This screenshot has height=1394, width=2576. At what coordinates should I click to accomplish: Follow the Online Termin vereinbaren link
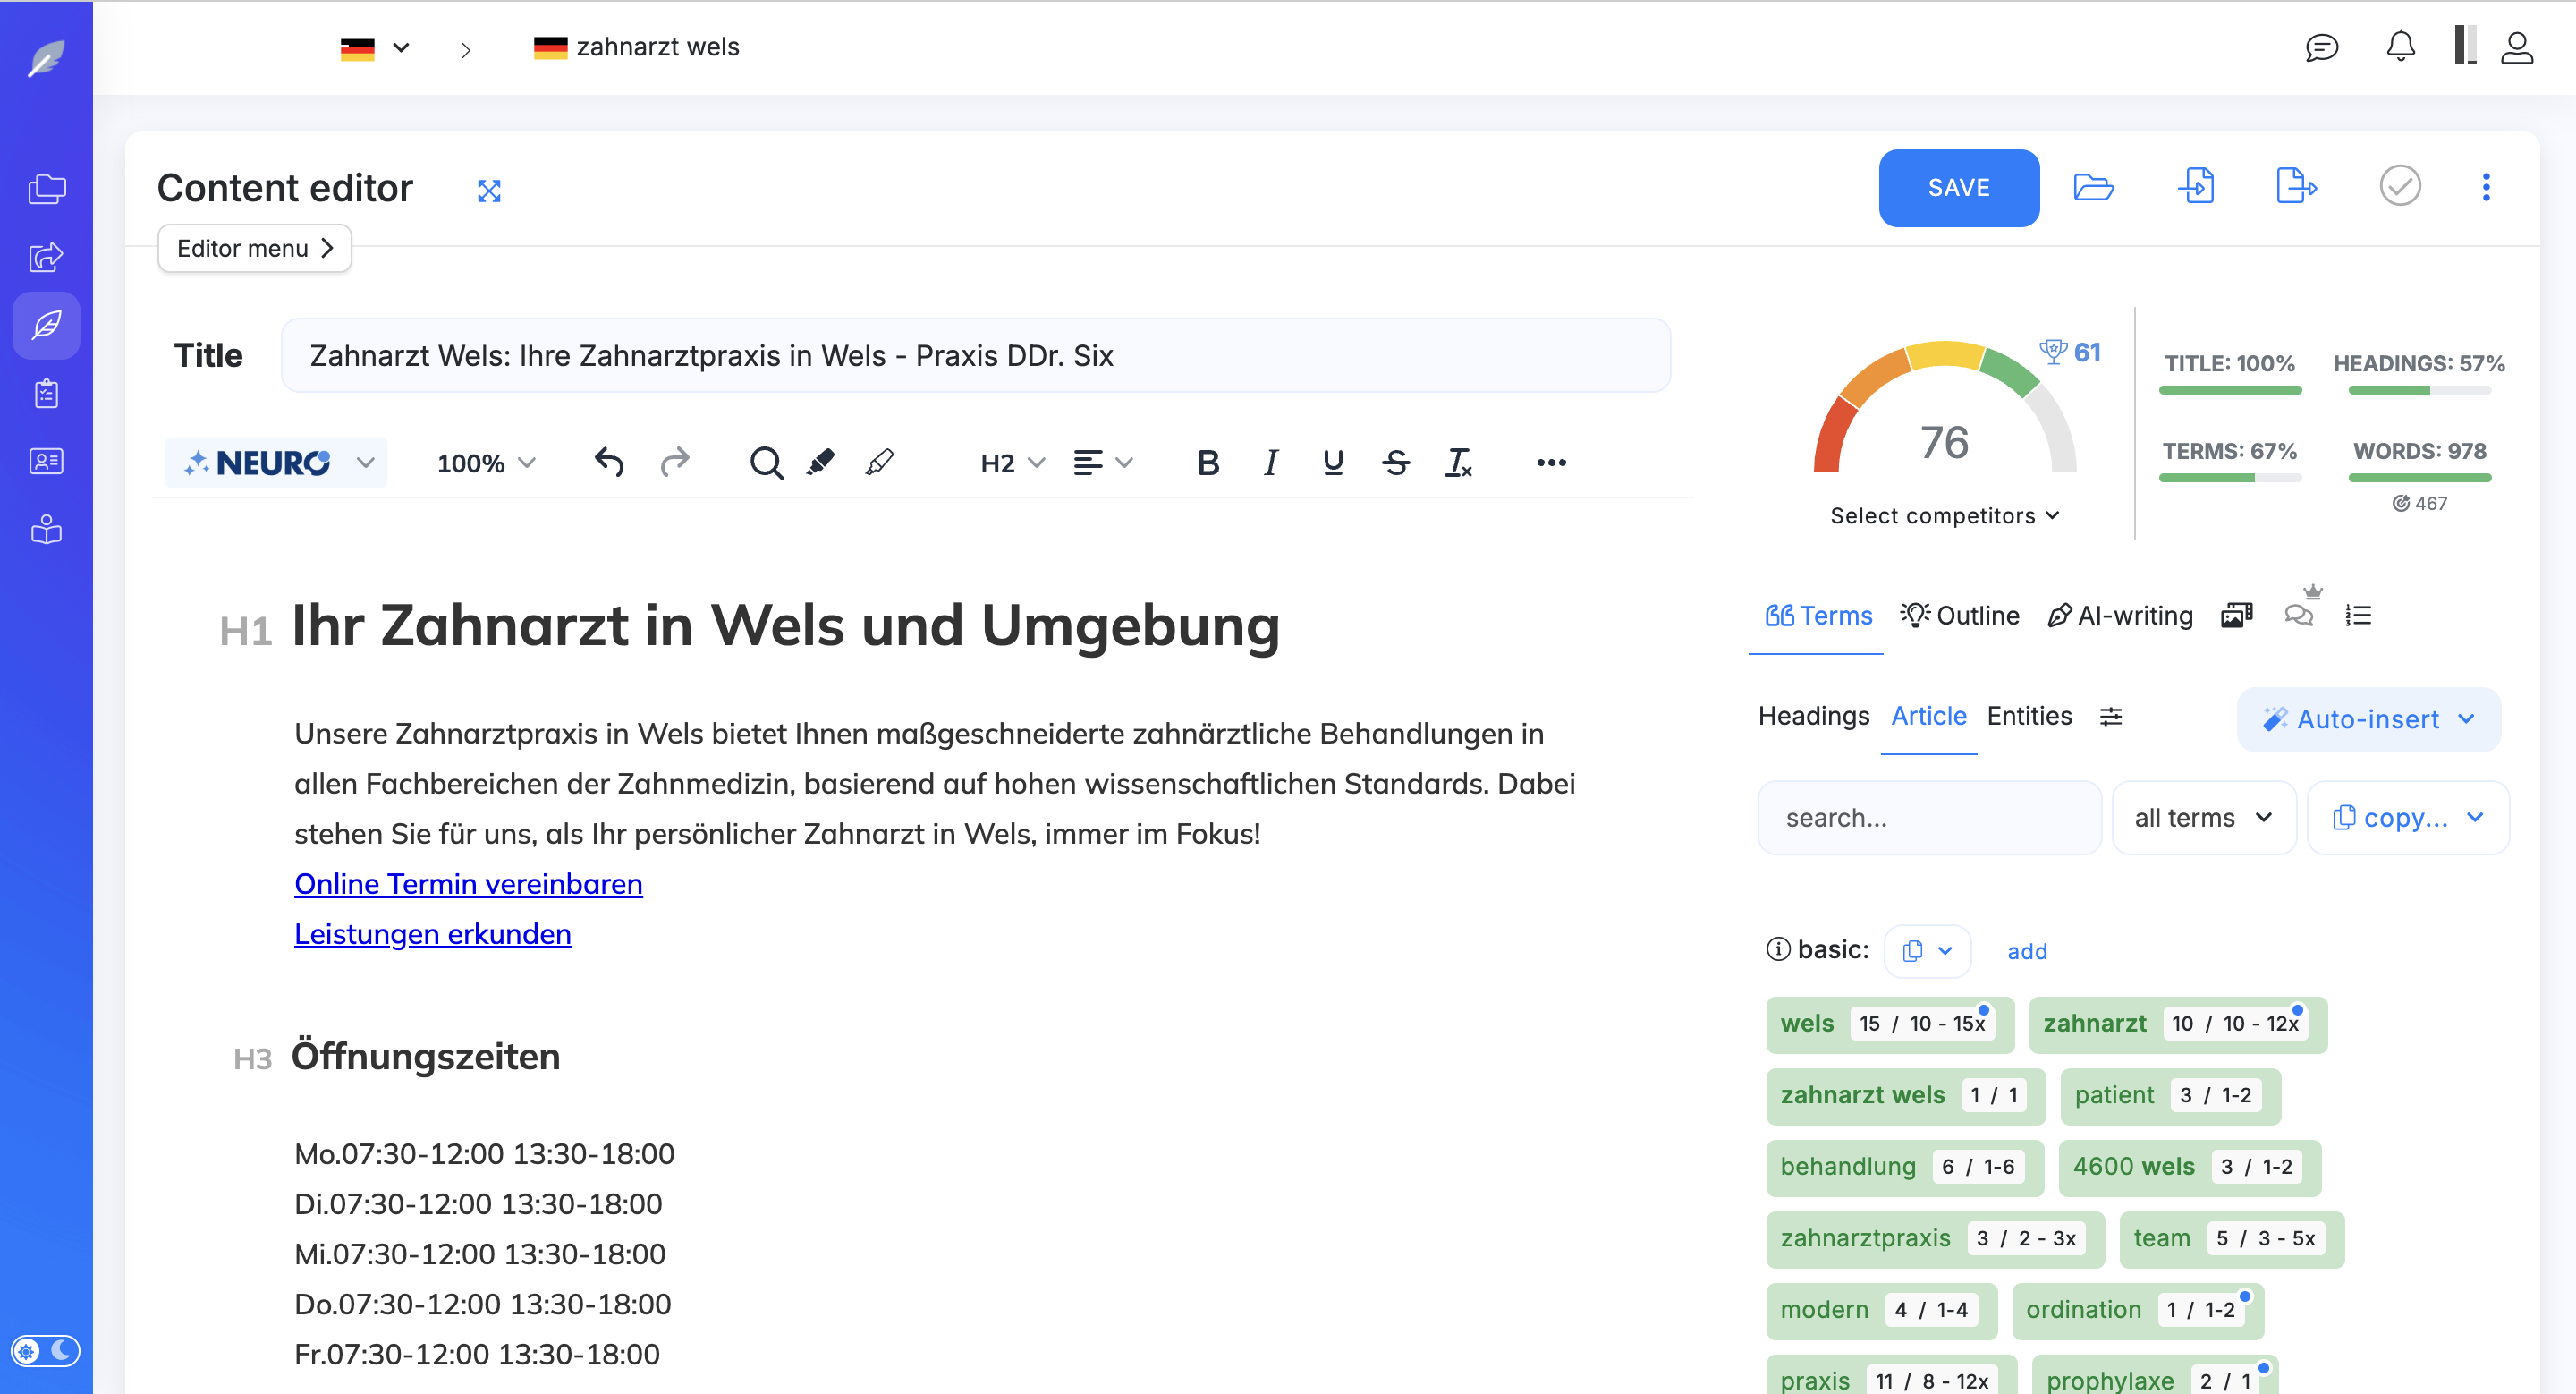tap(468, 884)
